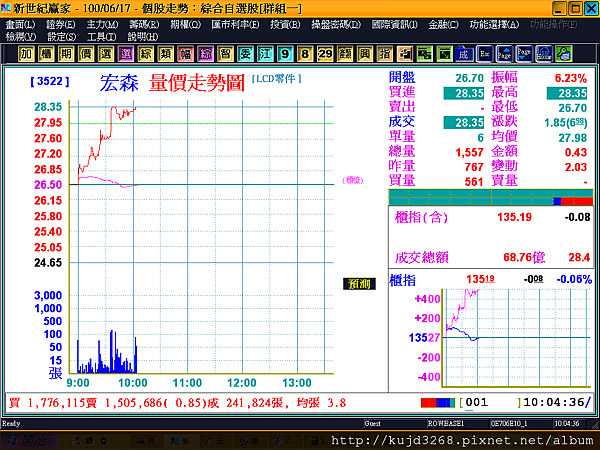600x450 pixels.
Task: Click the Page Down toolbar button
Action: pyautogui.click(x=524, y=54)
